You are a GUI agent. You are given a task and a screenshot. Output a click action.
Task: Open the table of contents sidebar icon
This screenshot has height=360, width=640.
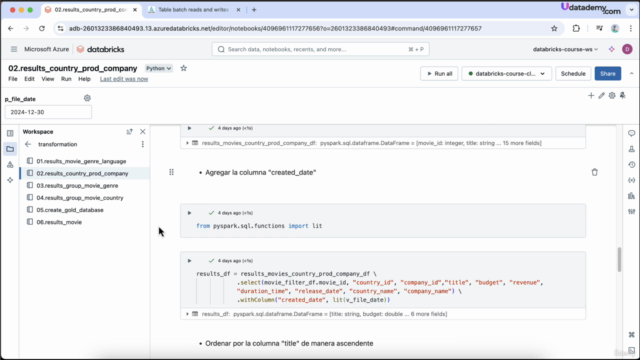(10, 133)
